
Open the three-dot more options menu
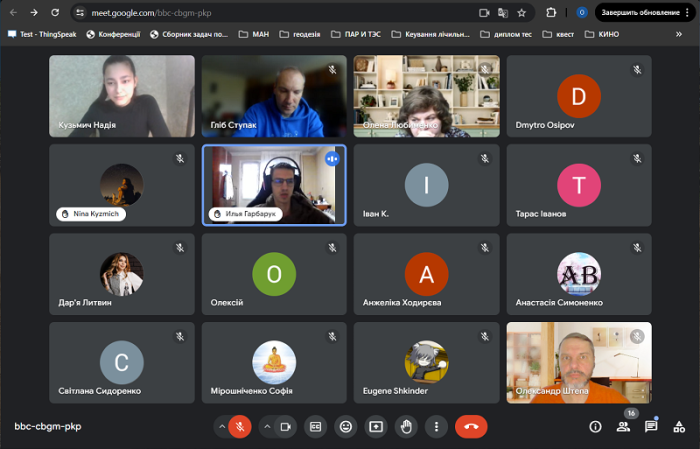pos(436,426)
